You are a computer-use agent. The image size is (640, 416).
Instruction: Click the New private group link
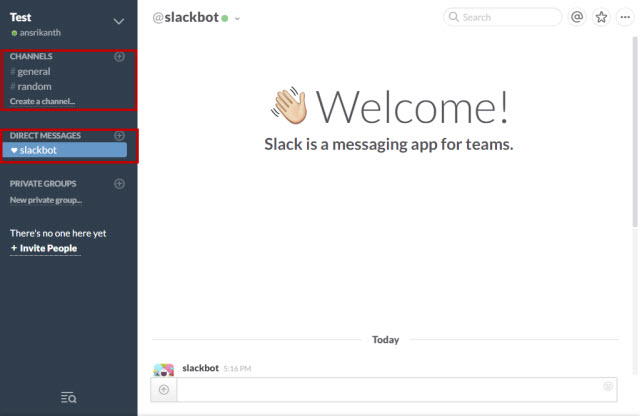pos(46,200)
